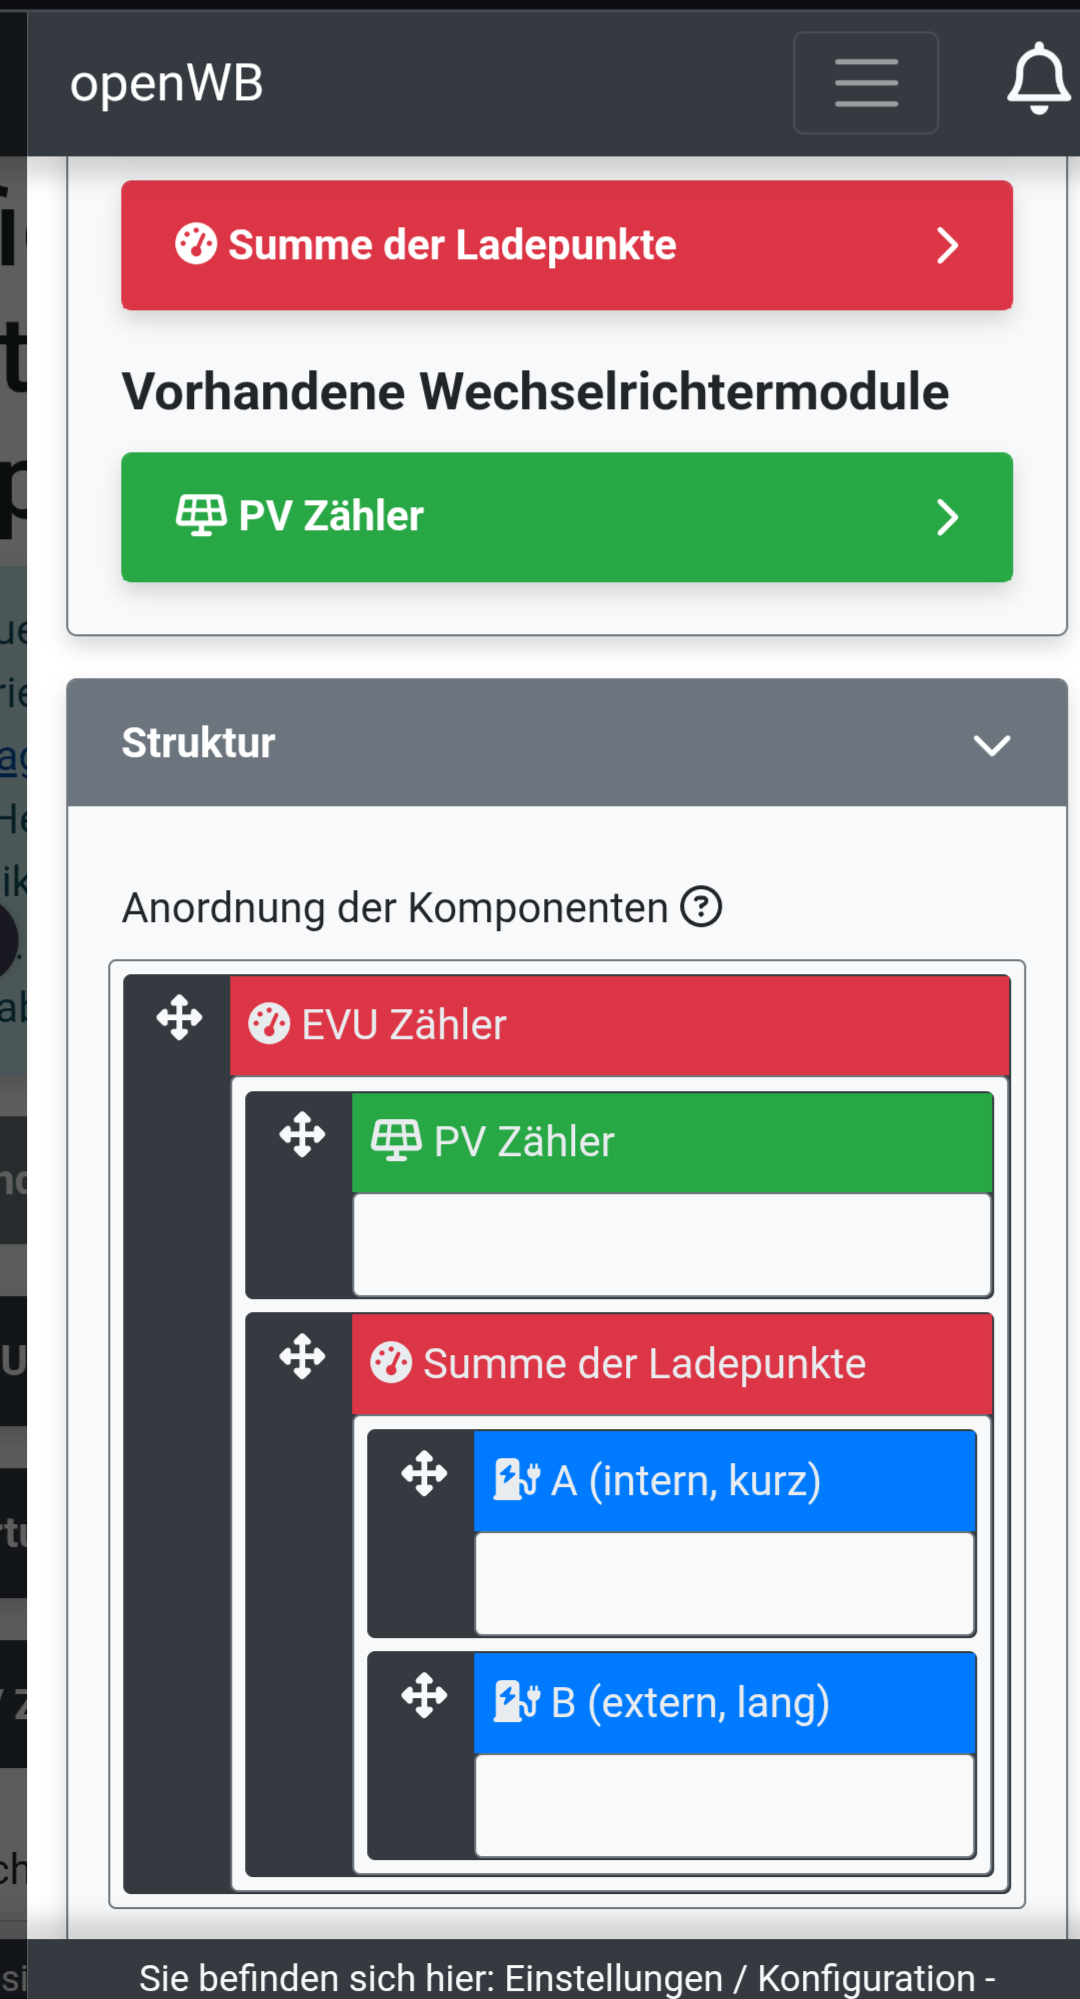Image resolution: width=1080 pixels, height=1999 pixels.
Task: Click the openWB notification bell icon
Action: coord(1037,82)
